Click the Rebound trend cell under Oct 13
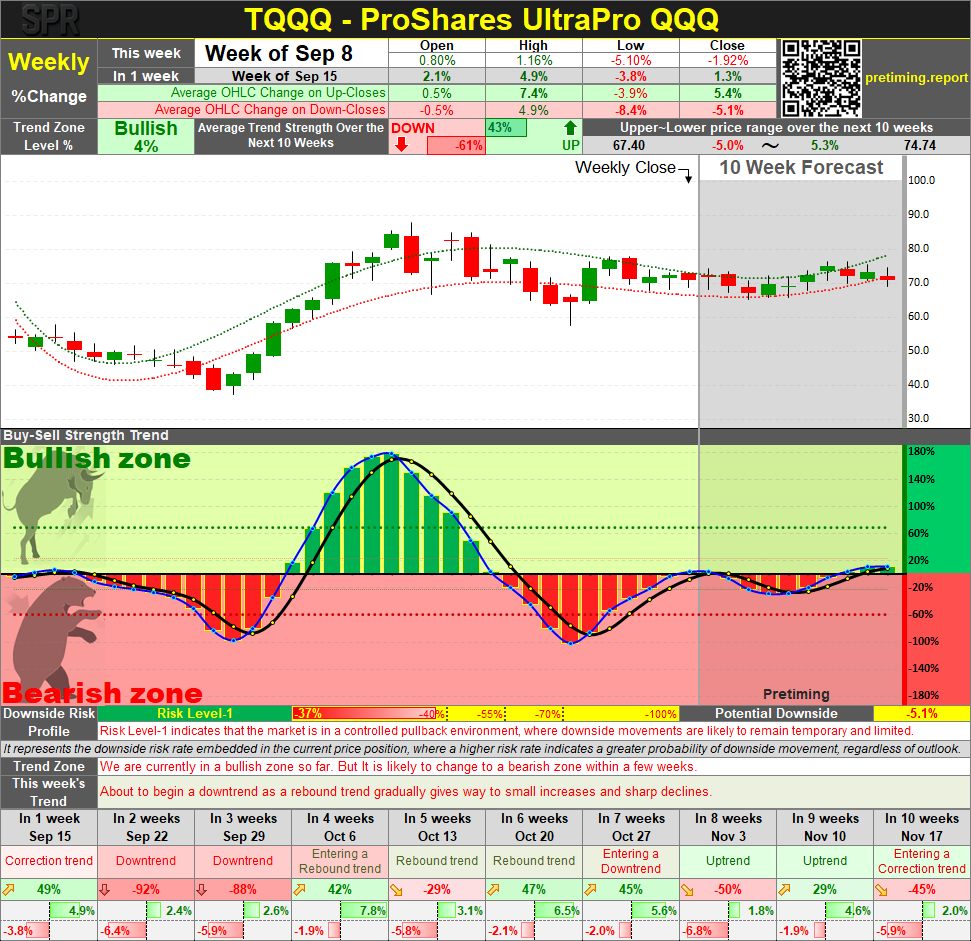 click(437, 861)
